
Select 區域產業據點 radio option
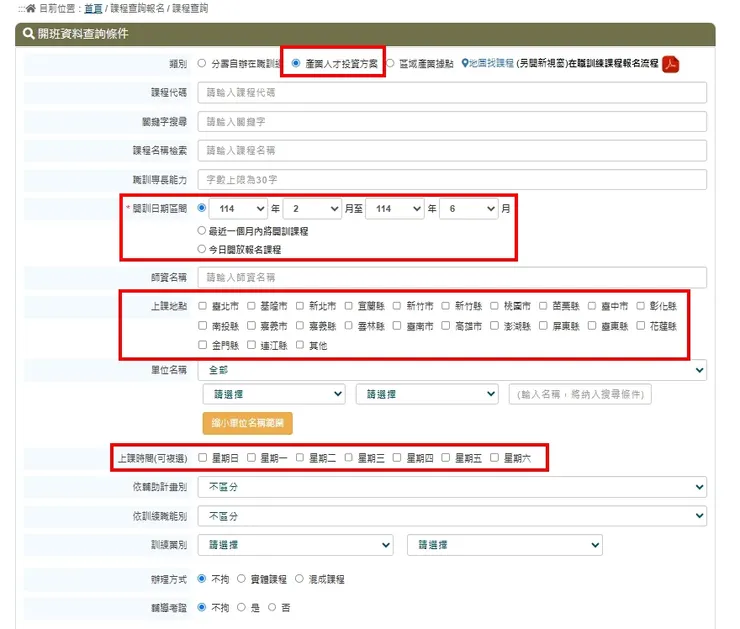point(390,63)
